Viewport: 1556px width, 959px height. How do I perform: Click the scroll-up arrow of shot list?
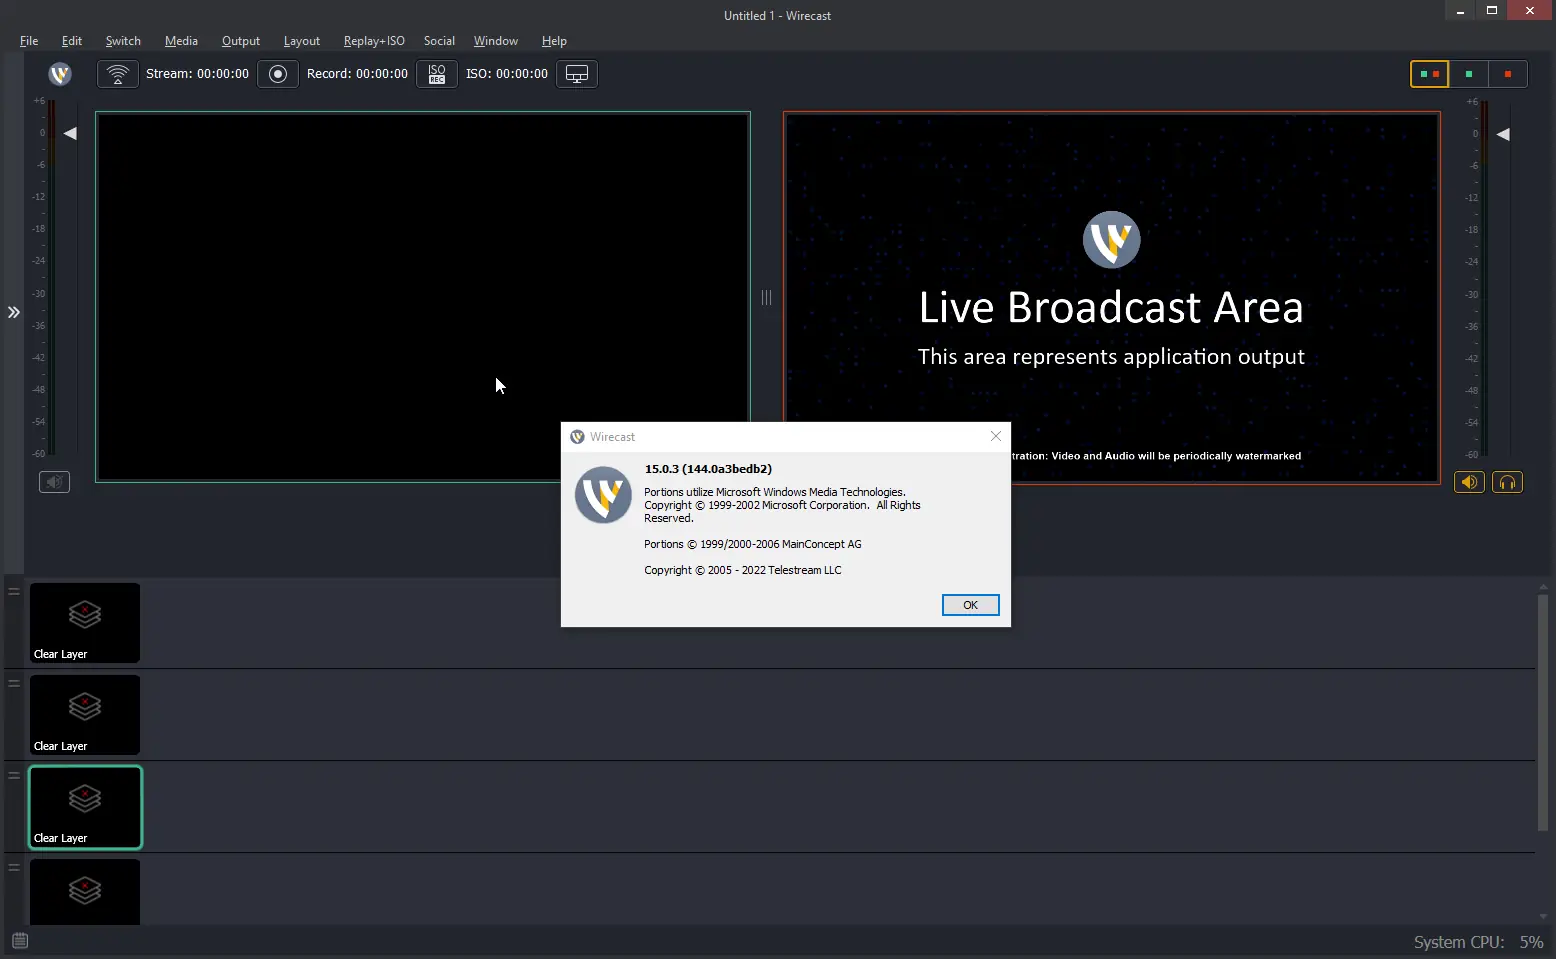click(1543, 587)
